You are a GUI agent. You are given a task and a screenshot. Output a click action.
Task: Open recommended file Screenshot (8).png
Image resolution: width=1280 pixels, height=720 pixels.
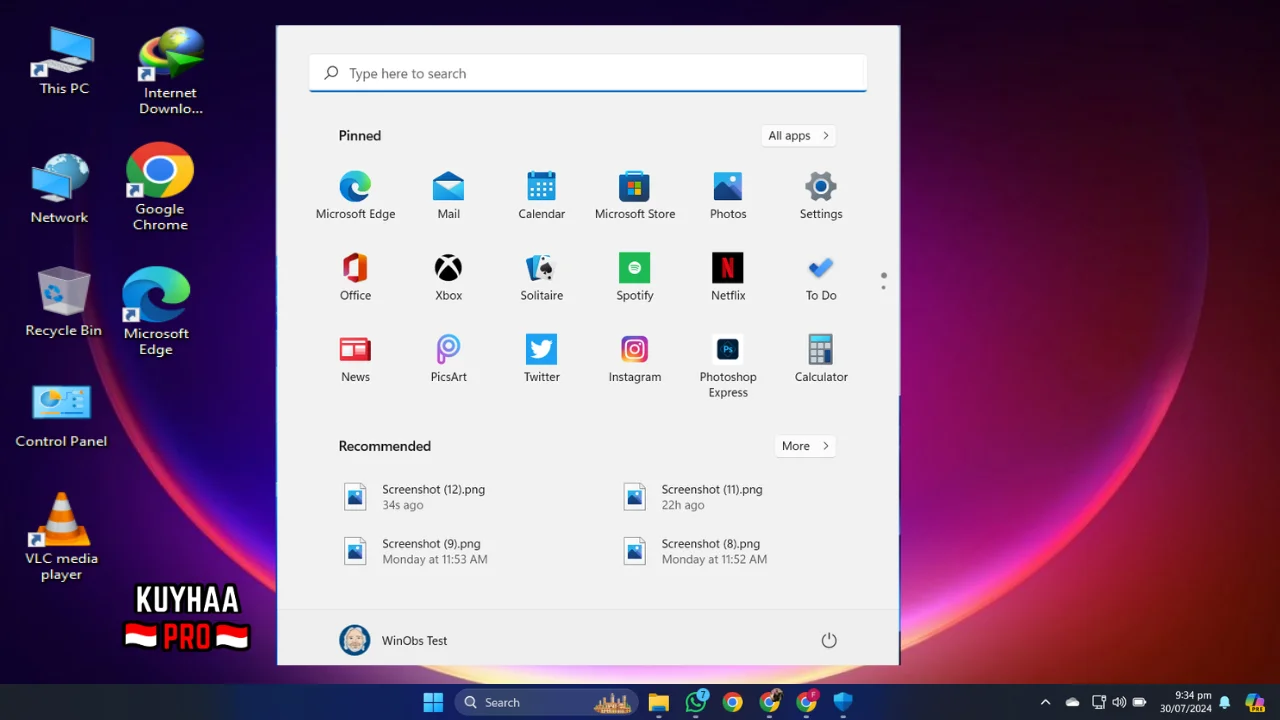tap(694, 551)
